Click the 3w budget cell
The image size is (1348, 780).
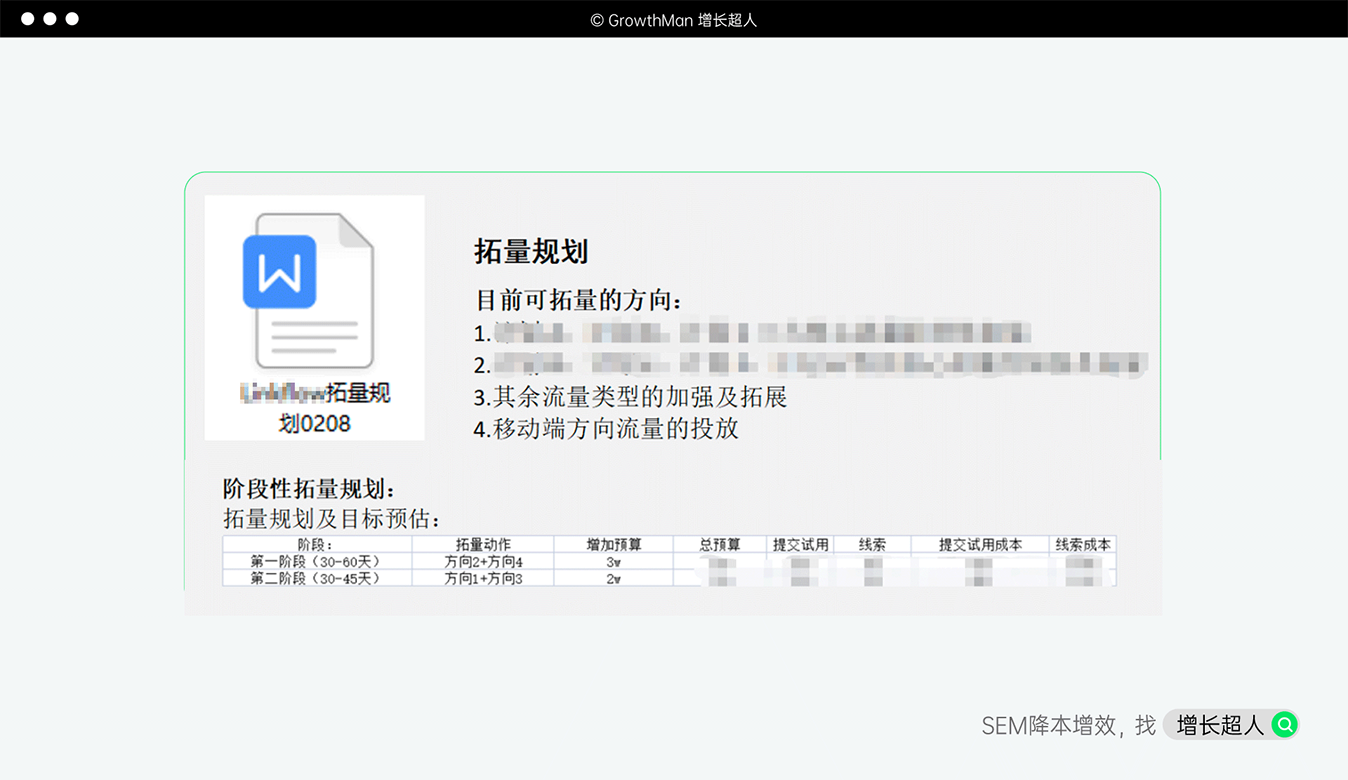point(613,562)
